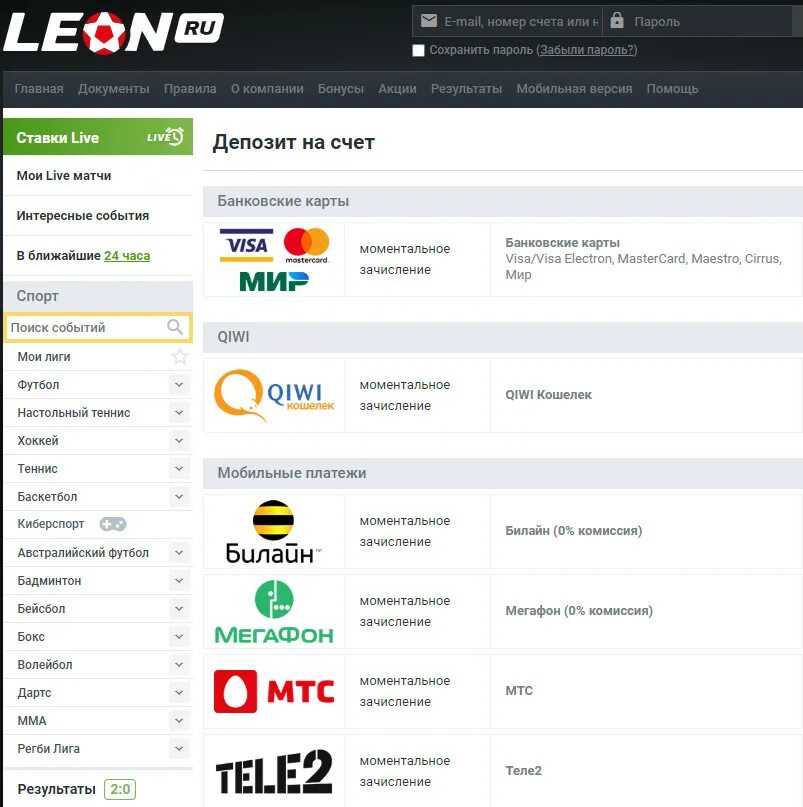Open Интересные события

coord(83,215)
